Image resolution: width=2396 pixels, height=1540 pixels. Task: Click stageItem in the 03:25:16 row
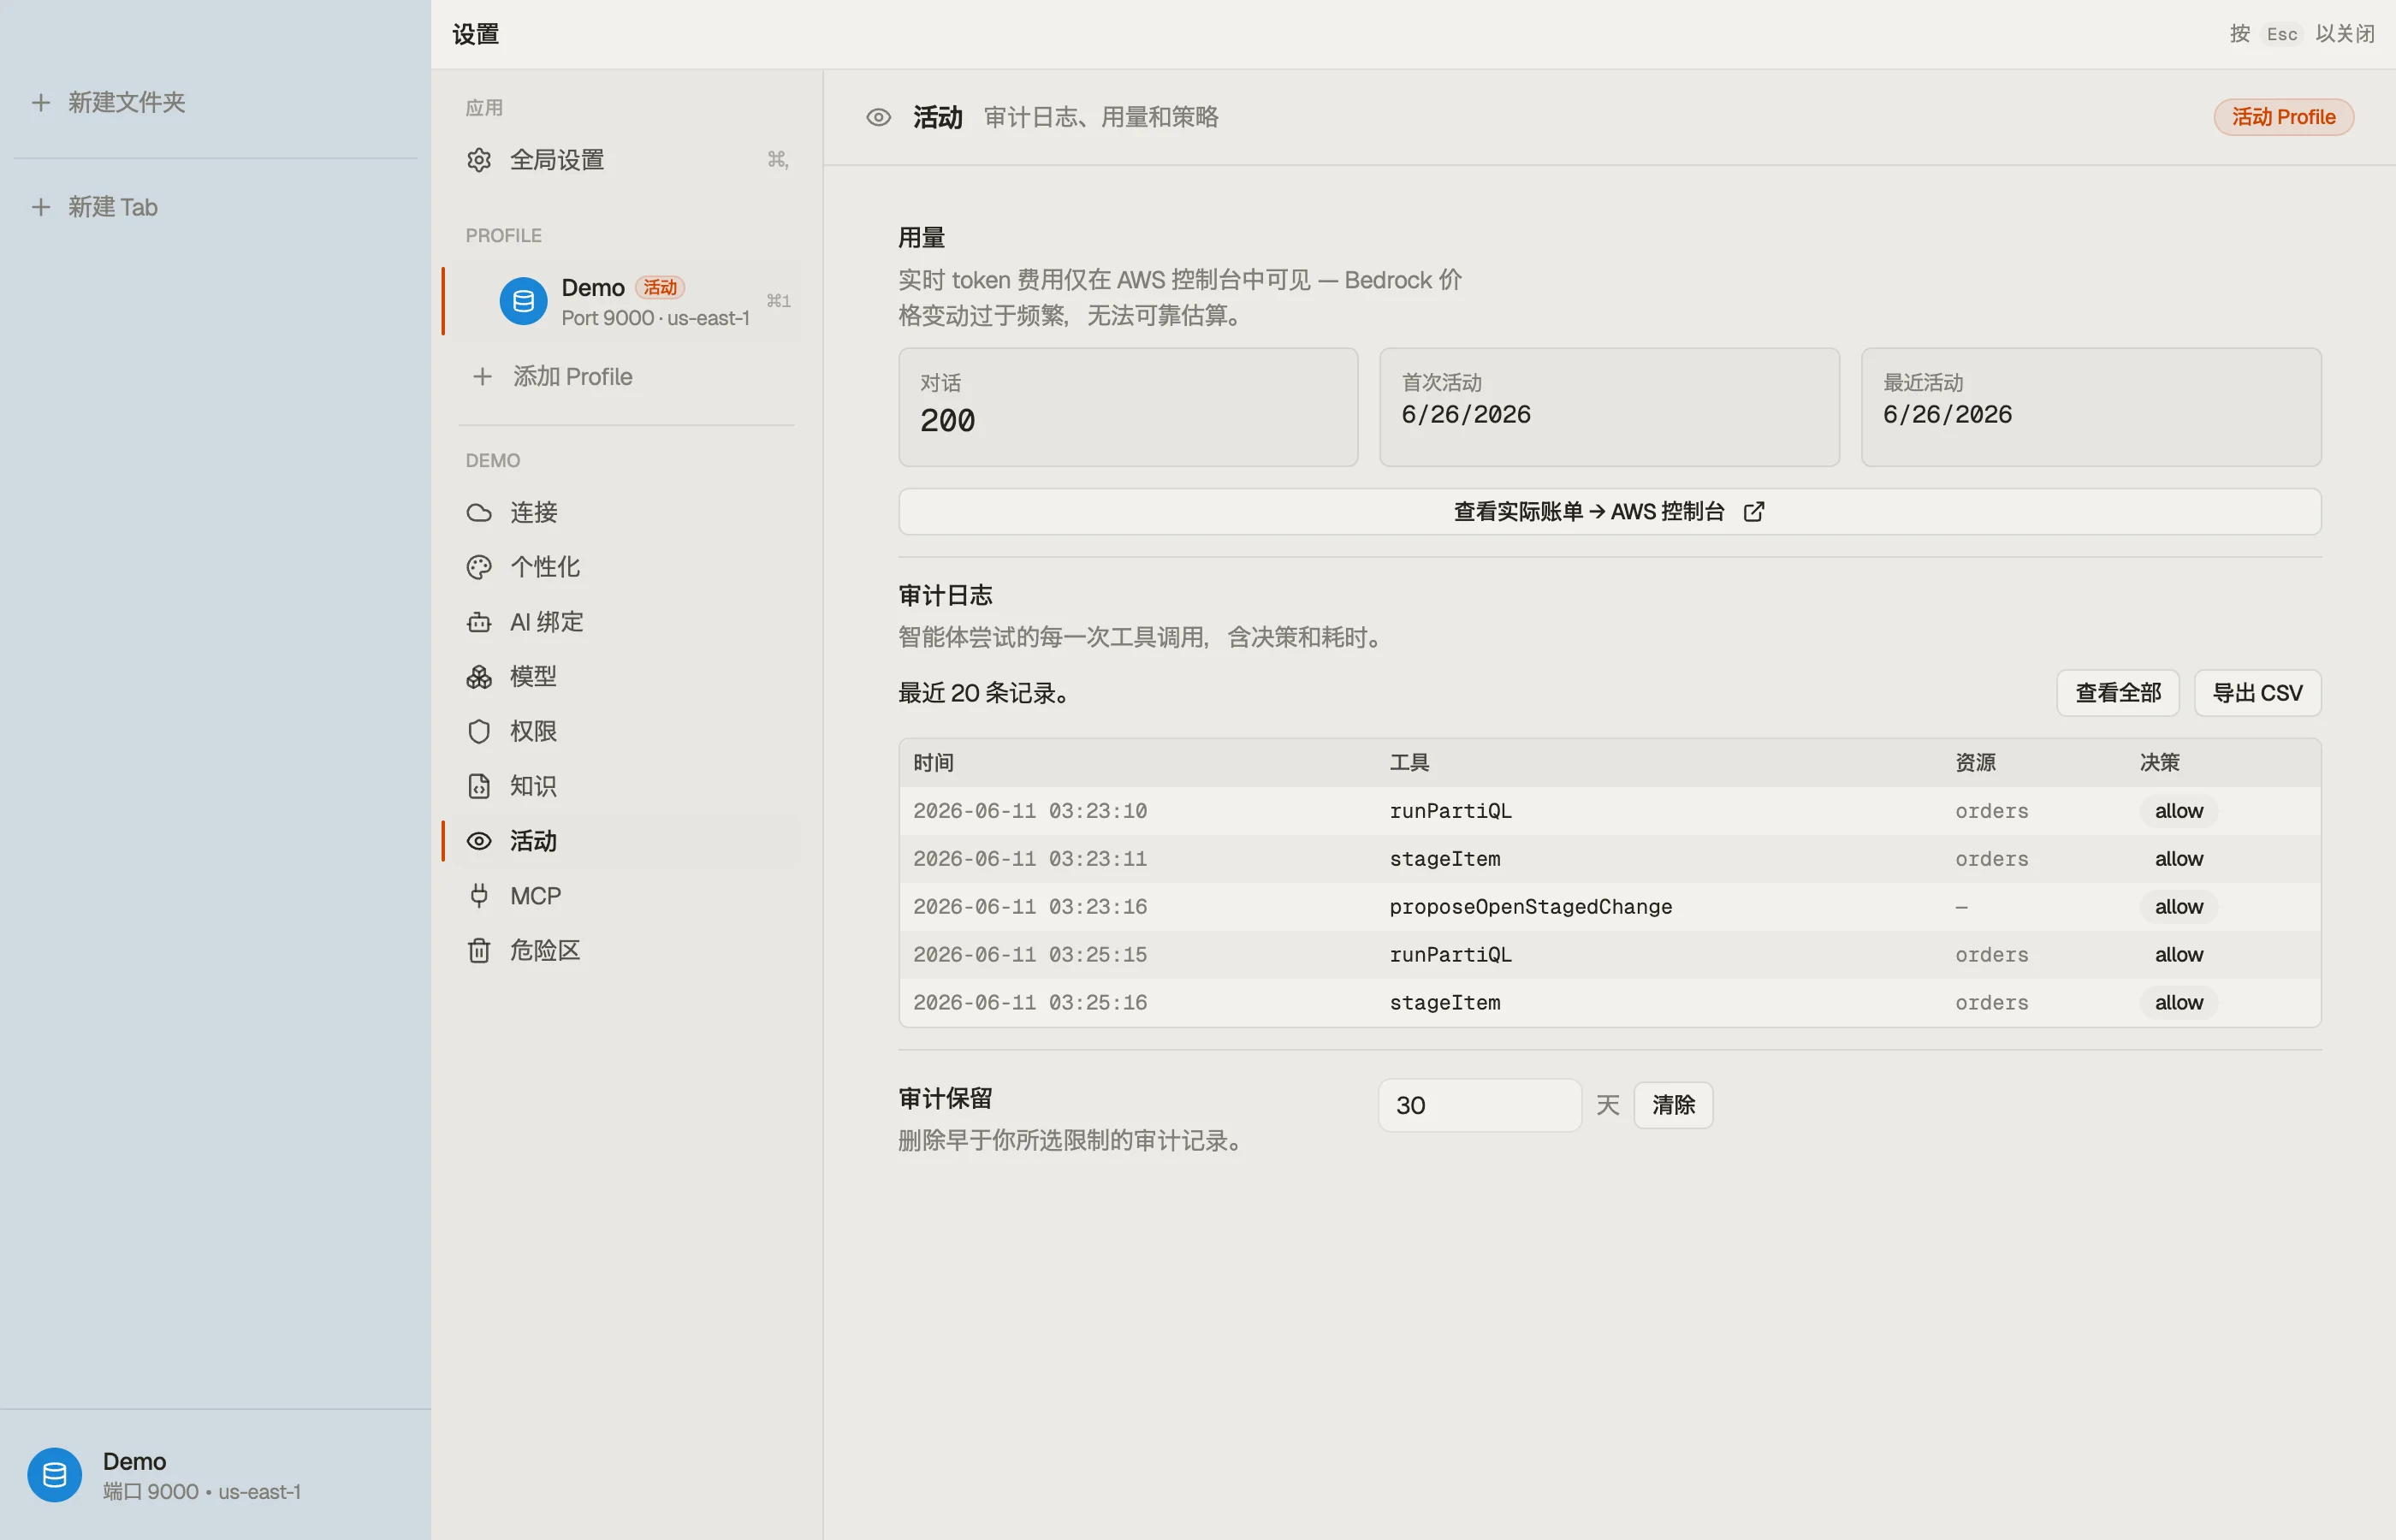point(1444,1003)
